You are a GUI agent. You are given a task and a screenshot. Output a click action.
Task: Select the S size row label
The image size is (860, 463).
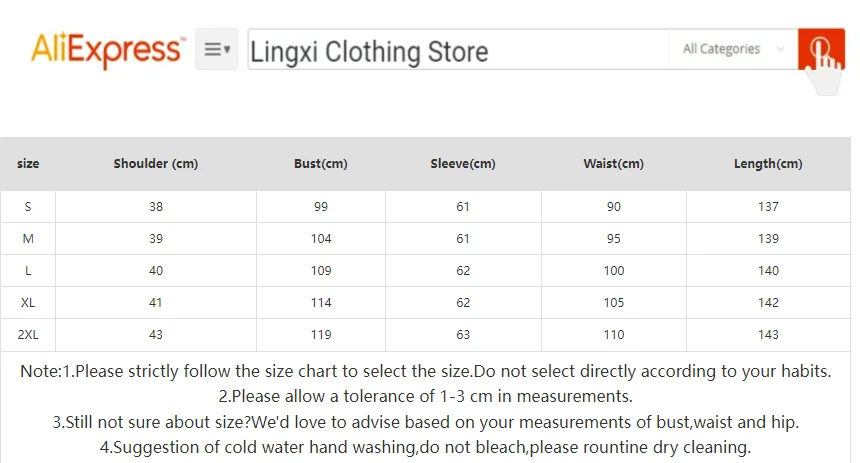28,207
